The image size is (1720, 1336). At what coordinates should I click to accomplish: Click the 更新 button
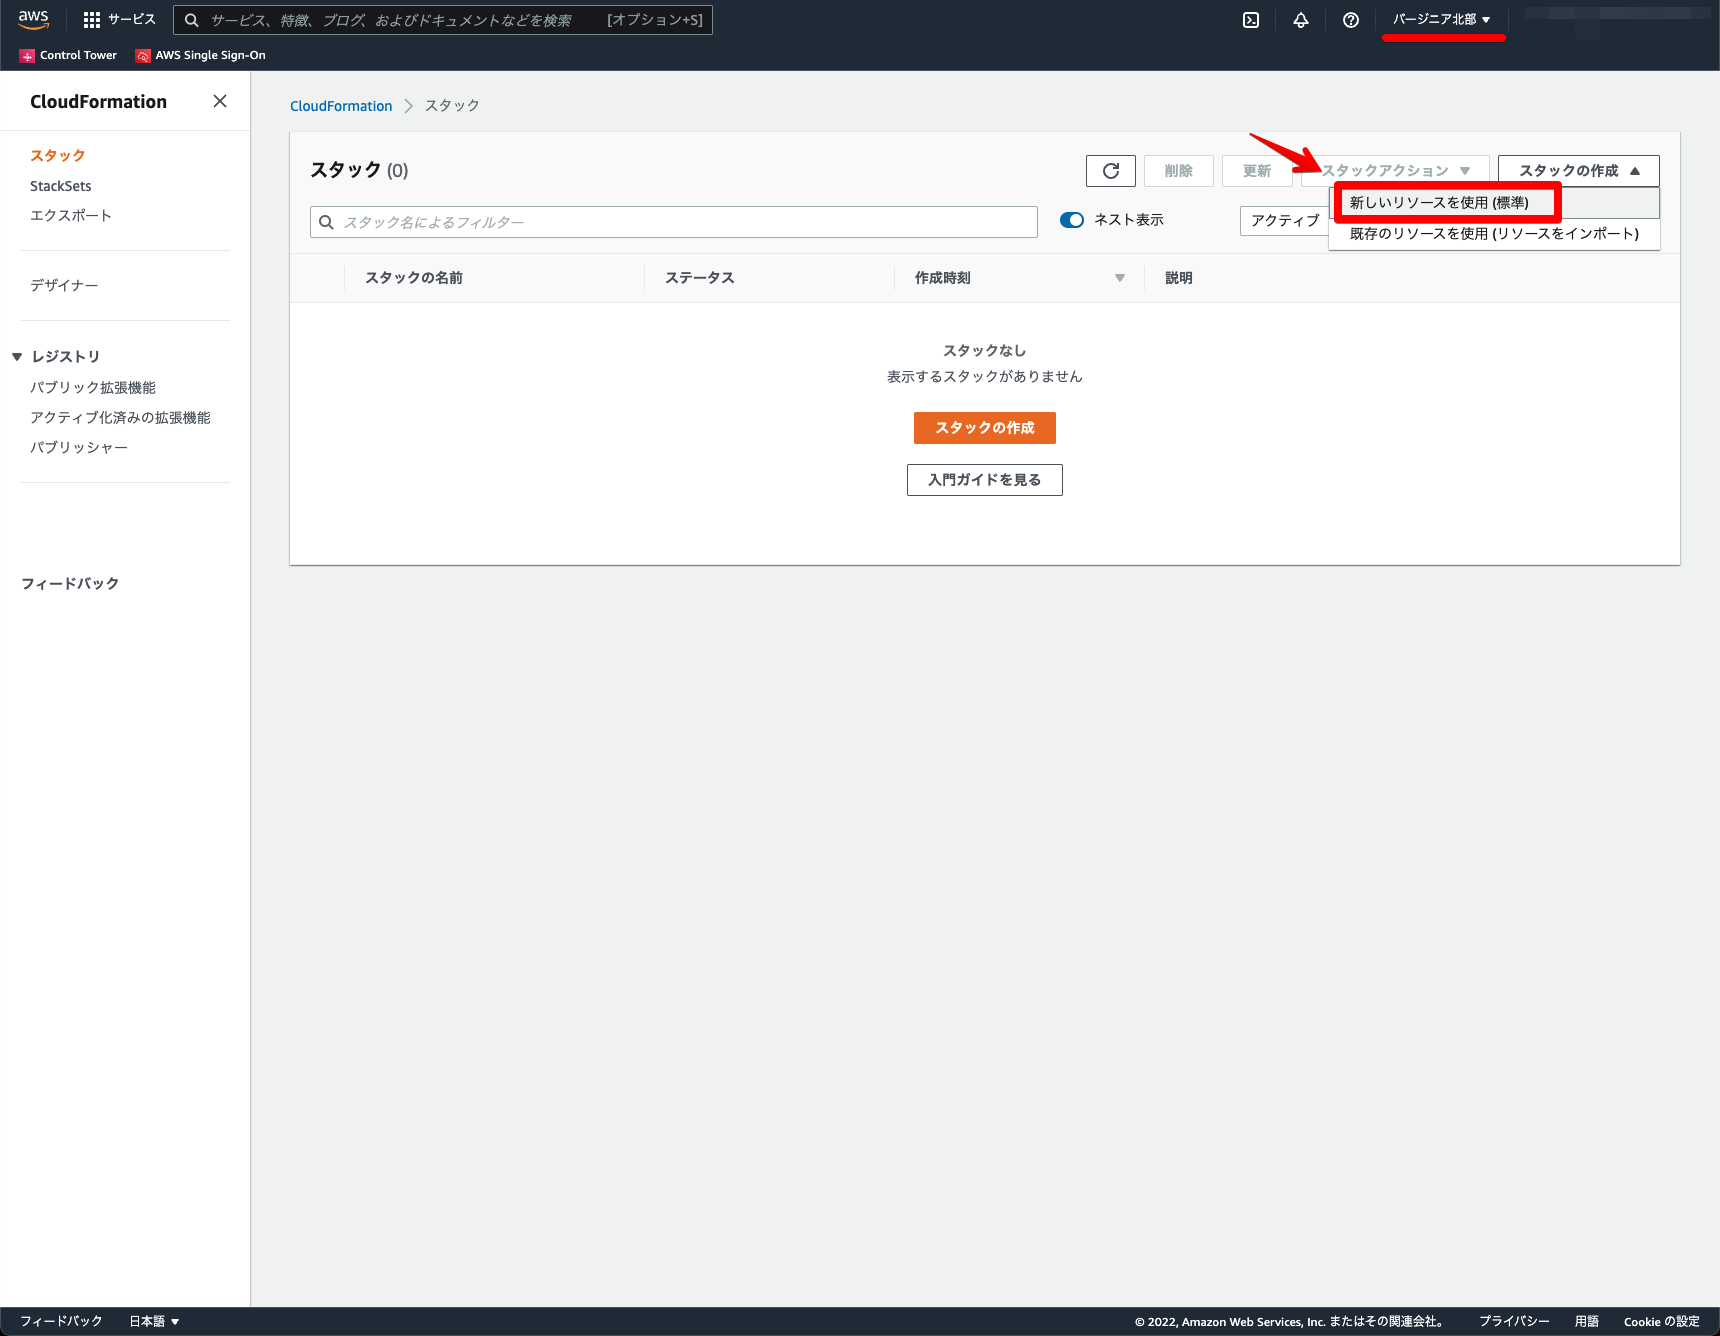(1257, 171)
